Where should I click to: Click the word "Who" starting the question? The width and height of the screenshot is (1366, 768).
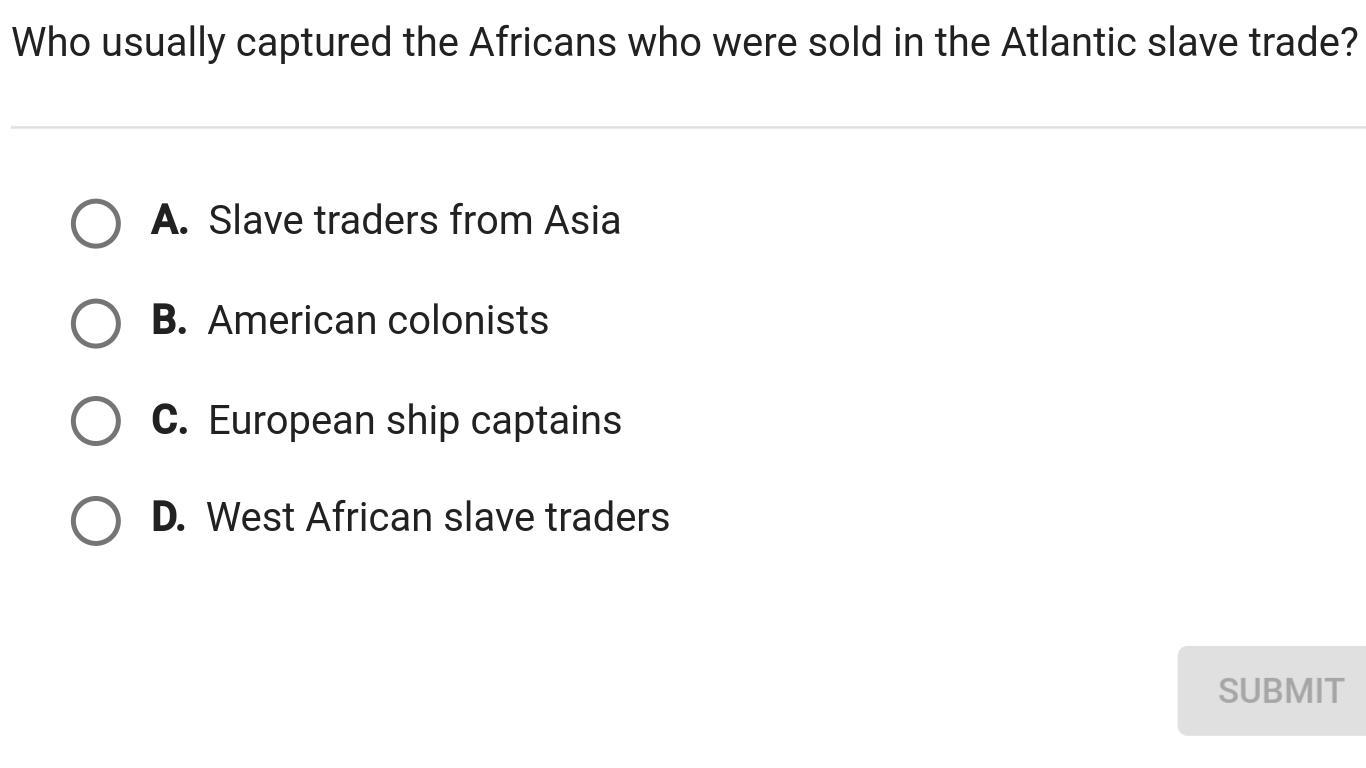[x=51, y=43]
